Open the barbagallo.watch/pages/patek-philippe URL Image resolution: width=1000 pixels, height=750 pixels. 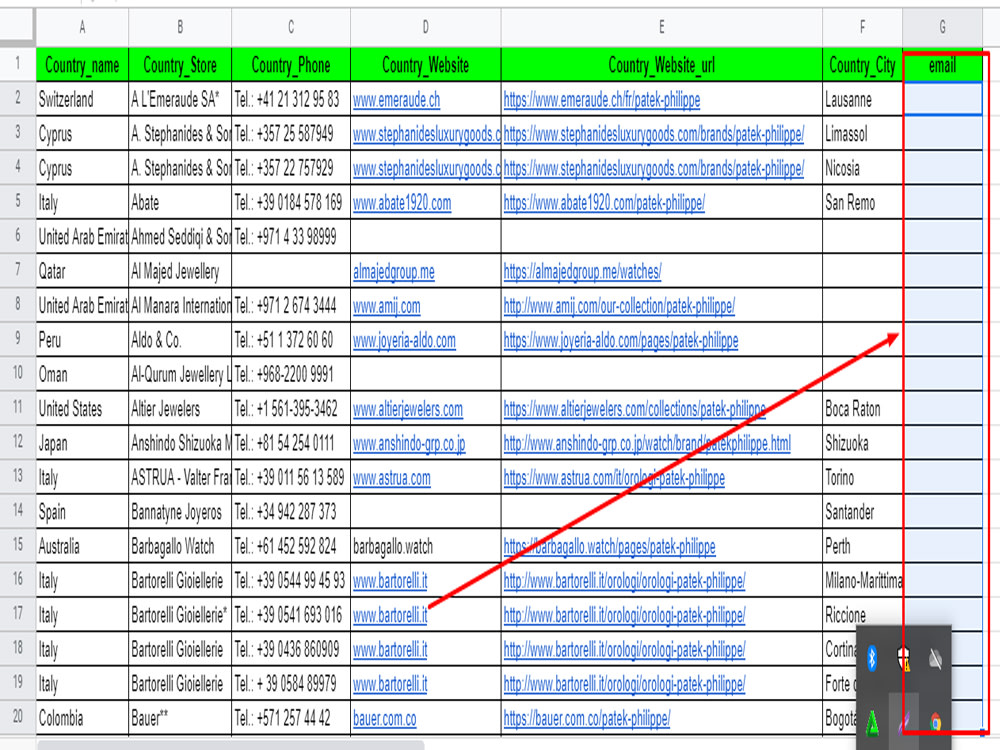click(x=609, y=547)
